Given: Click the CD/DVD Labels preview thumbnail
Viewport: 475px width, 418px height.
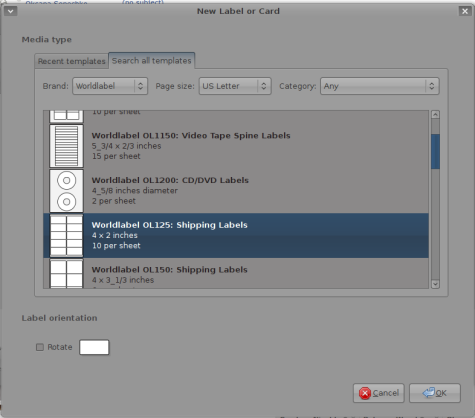Looking at the screenshot, I should click(66, 191).
